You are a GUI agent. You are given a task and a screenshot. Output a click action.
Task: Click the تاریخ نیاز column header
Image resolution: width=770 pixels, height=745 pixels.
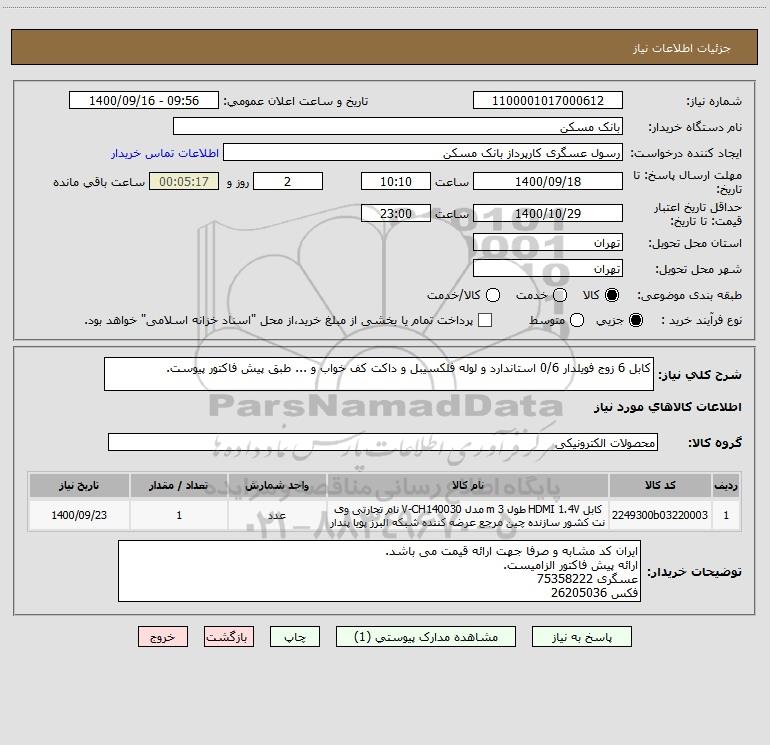79,485
